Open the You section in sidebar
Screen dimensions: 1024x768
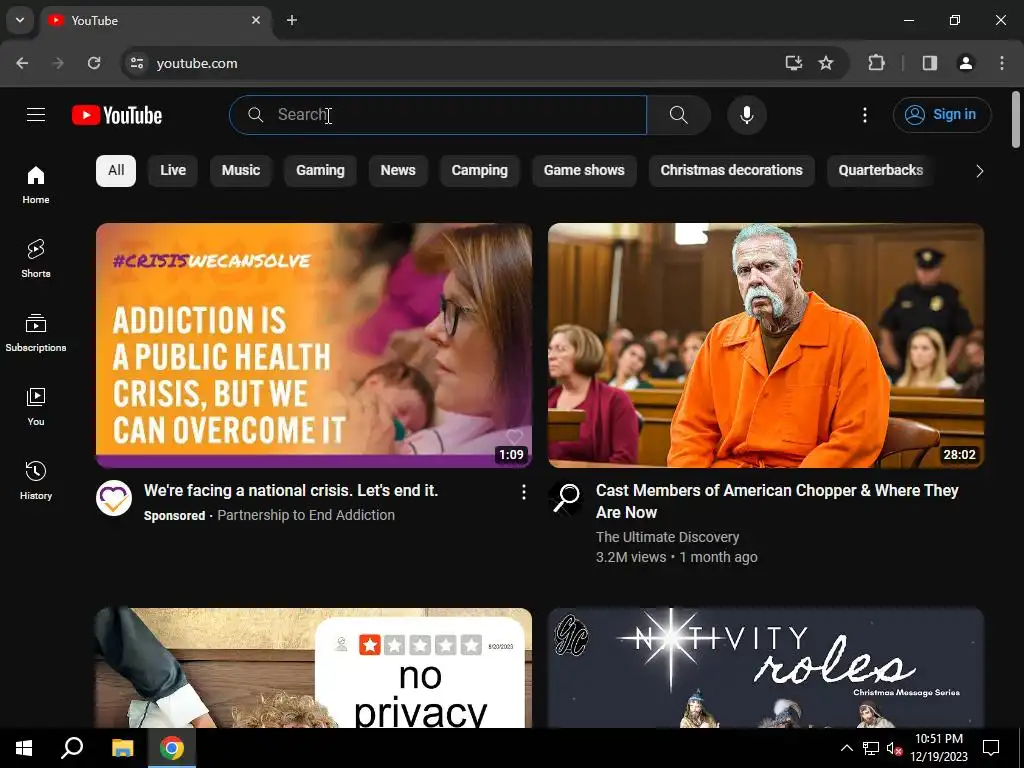(36, 406)
